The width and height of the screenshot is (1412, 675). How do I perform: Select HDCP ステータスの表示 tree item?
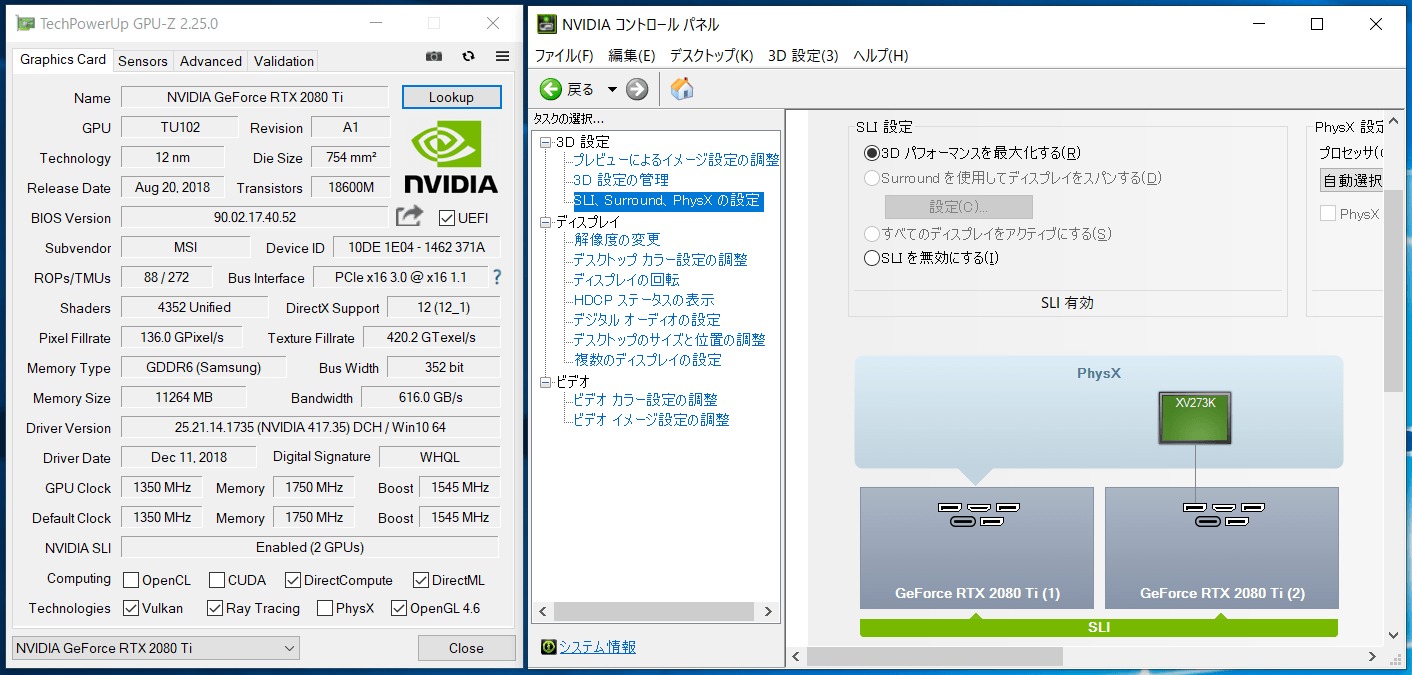pos(643,300)
